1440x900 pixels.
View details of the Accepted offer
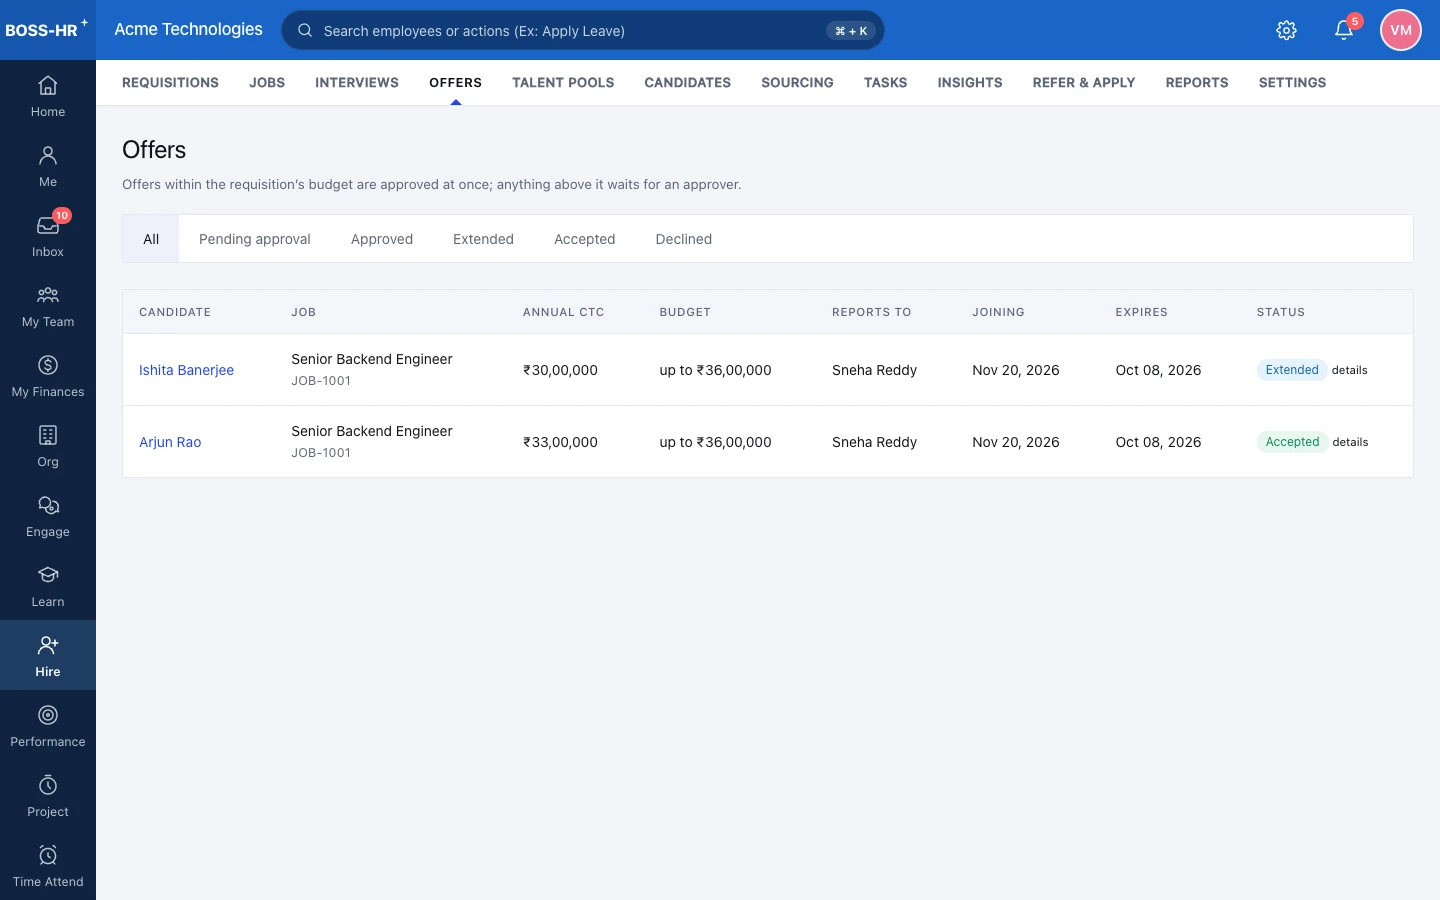pyautogui.click(x=1350, y=442)
